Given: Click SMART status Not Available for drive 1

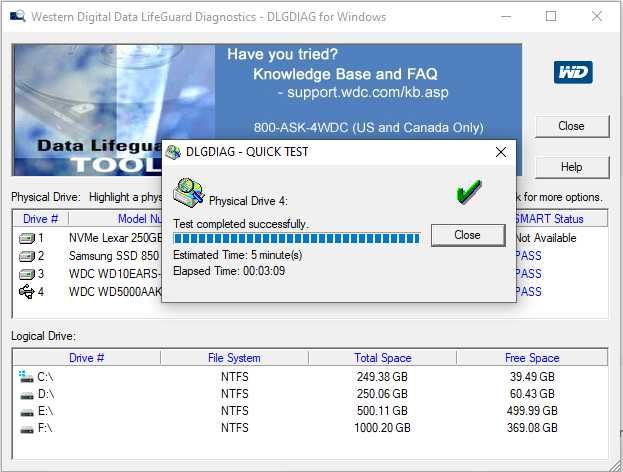Looking at the screenshot, I should click(x=546, y=238).
